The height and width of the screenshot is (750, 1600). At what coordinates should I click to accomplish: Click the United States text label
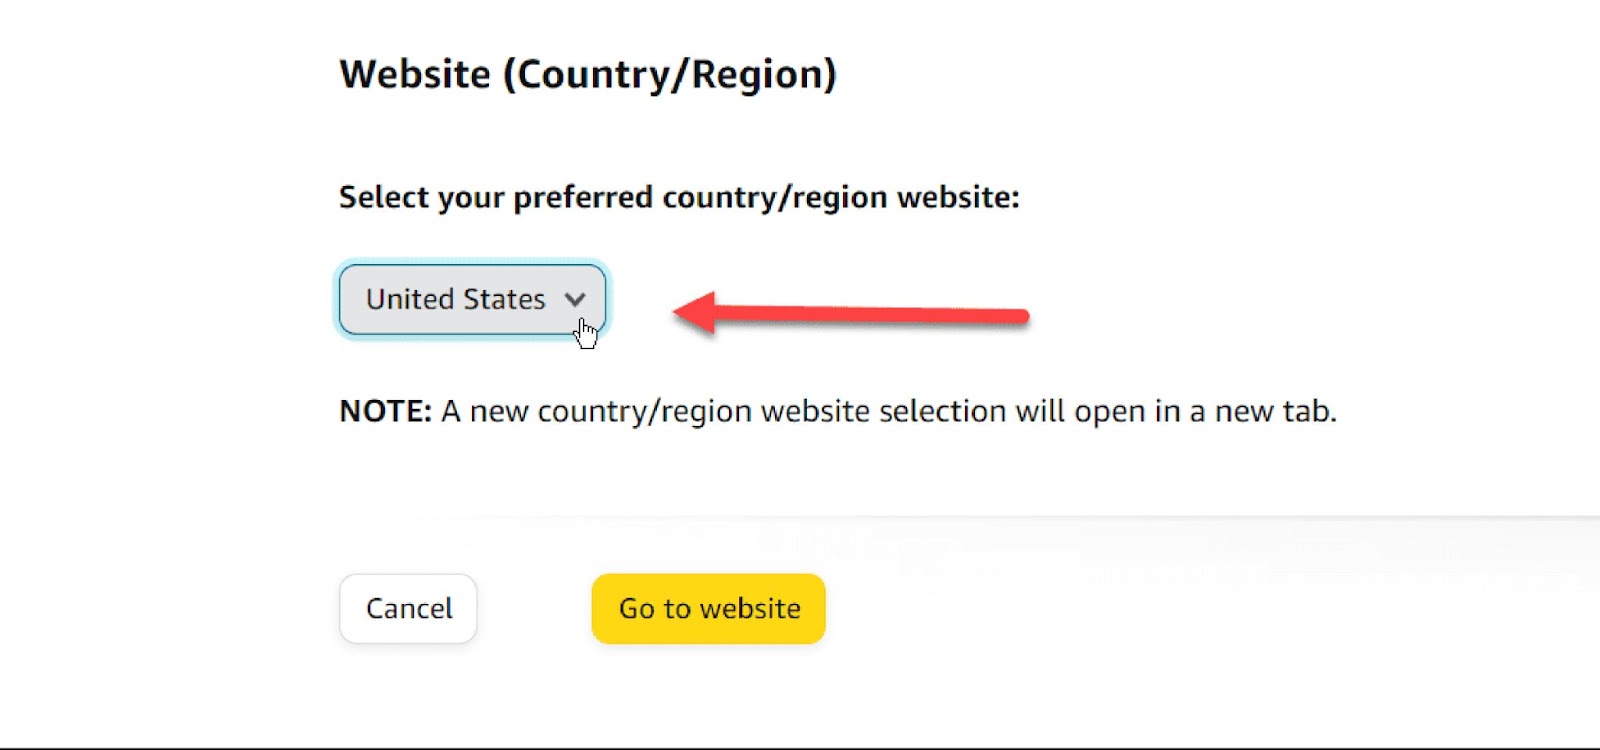point(455,299)
